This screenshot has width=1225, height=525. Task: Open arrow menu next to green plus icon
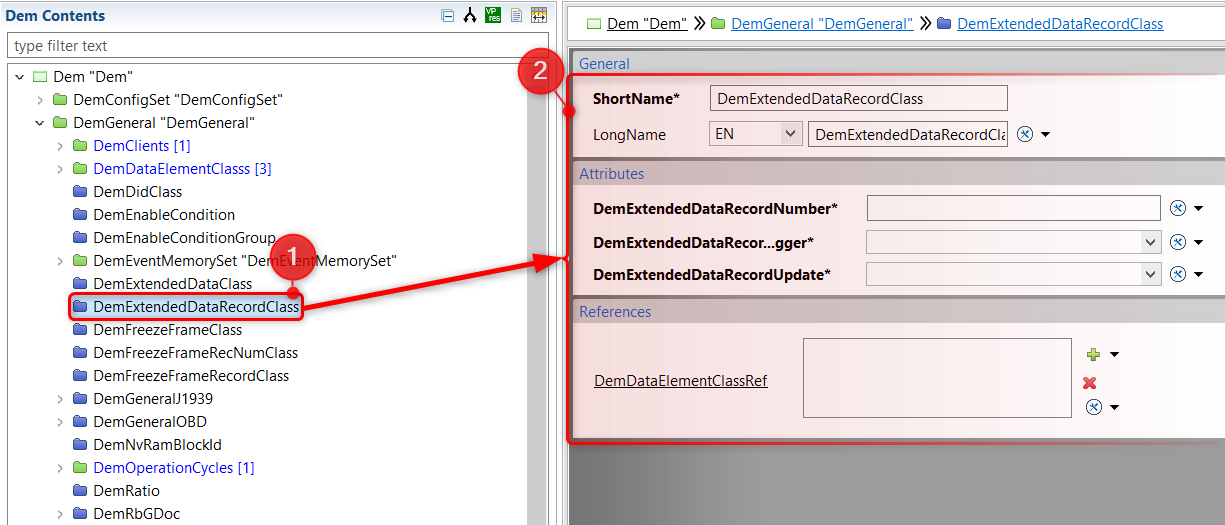[1114, 355]
